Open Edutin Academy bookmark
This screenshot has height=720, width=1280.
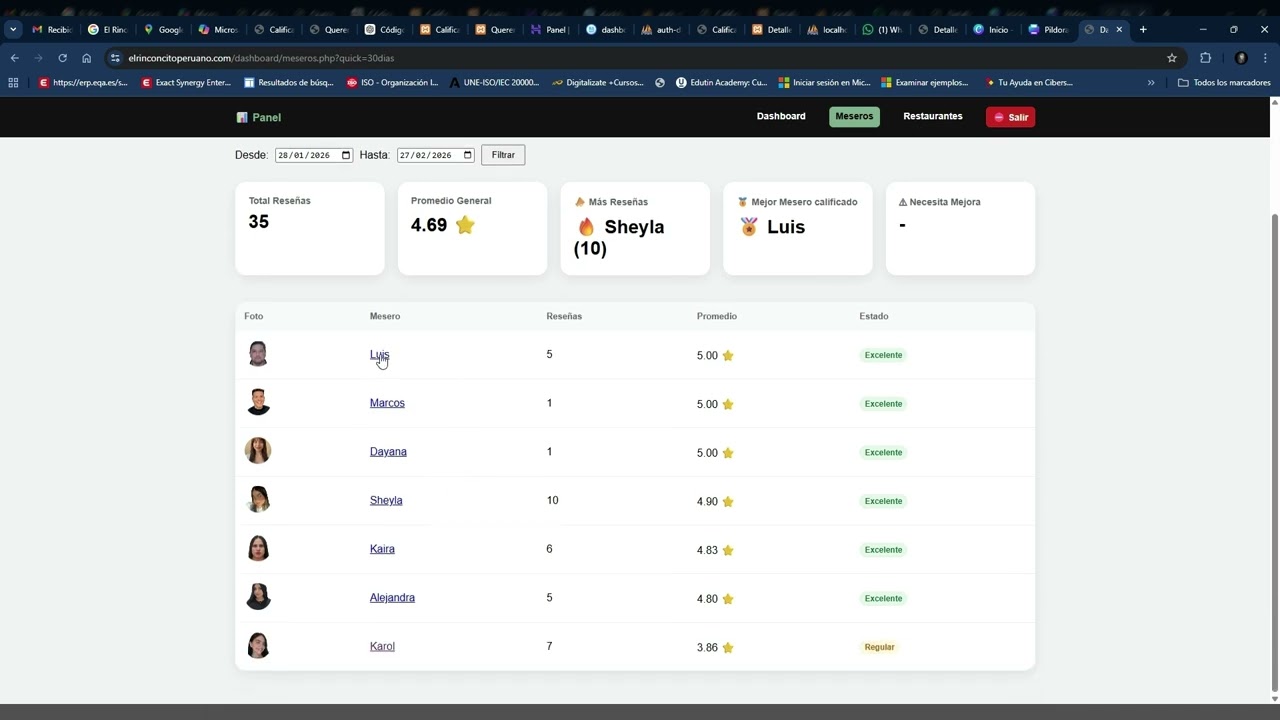point(721,83)
